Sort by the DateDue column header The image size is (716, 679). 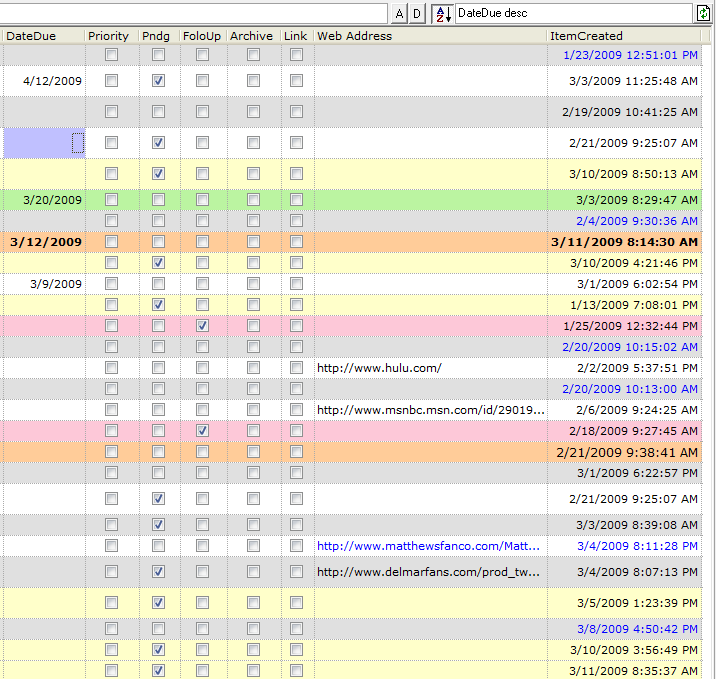point(44,36)
